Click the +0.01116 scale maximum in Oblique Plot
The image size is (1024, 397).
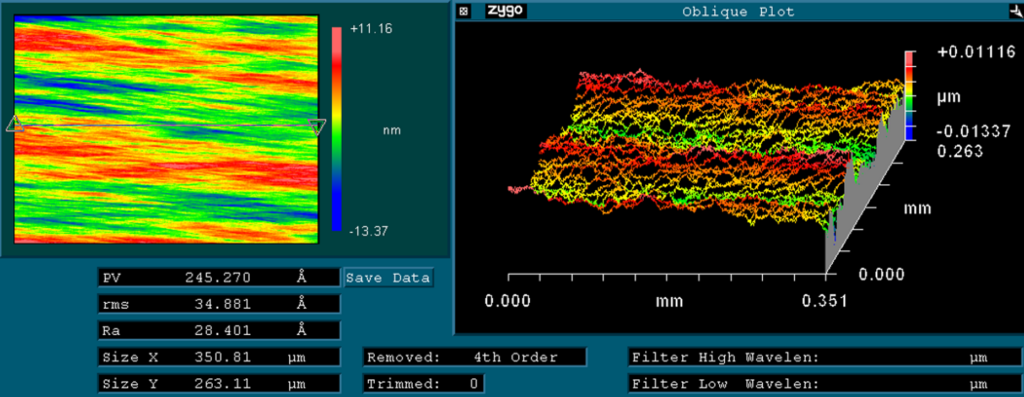click(x=977, y=53)
